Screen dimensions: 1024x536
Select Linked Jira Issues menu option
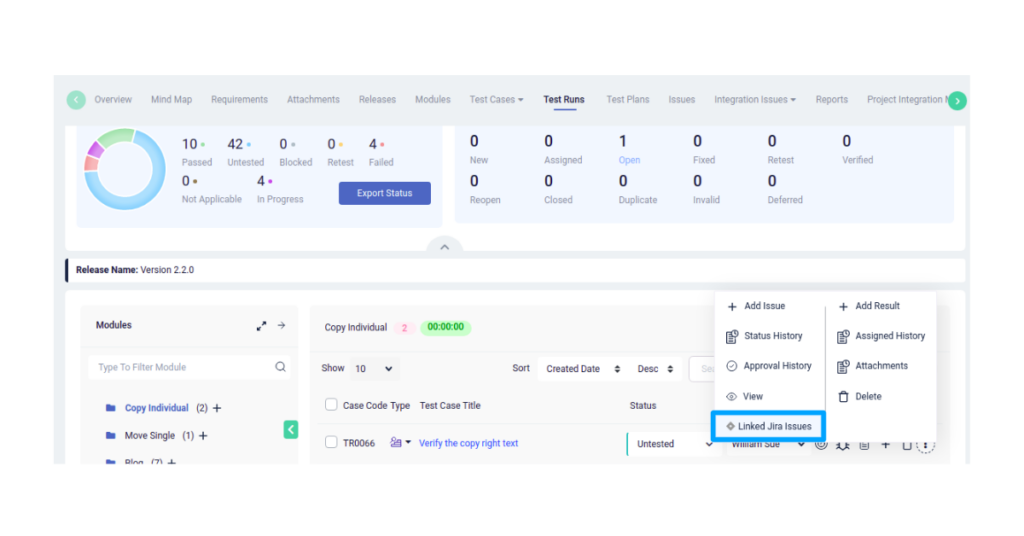coord(768,426)
